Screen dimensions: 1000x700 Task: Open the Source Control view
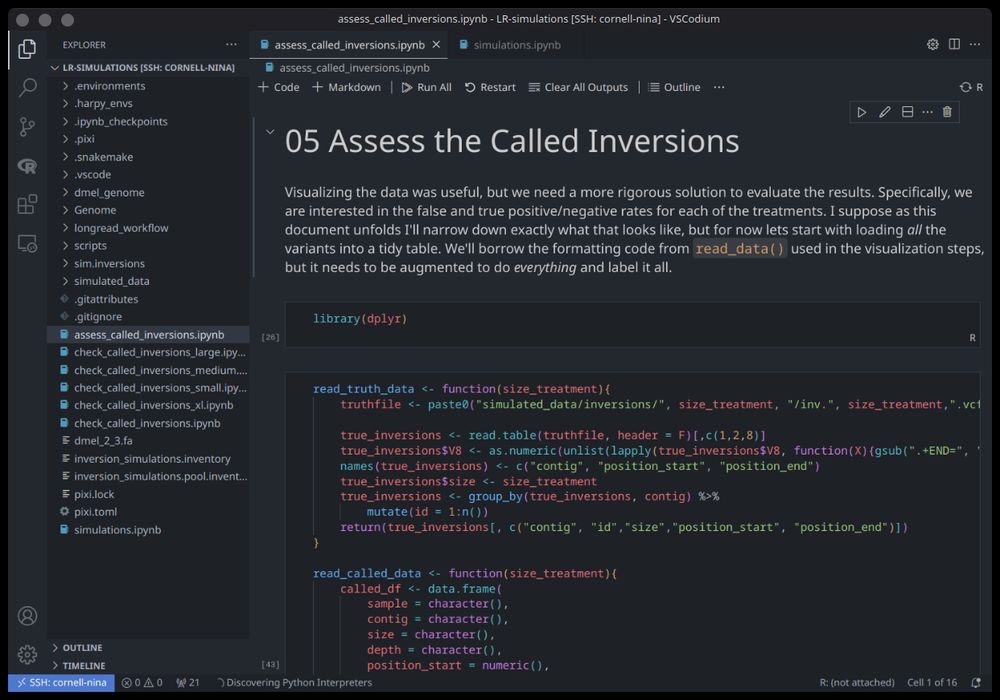[x=27, y=126]
